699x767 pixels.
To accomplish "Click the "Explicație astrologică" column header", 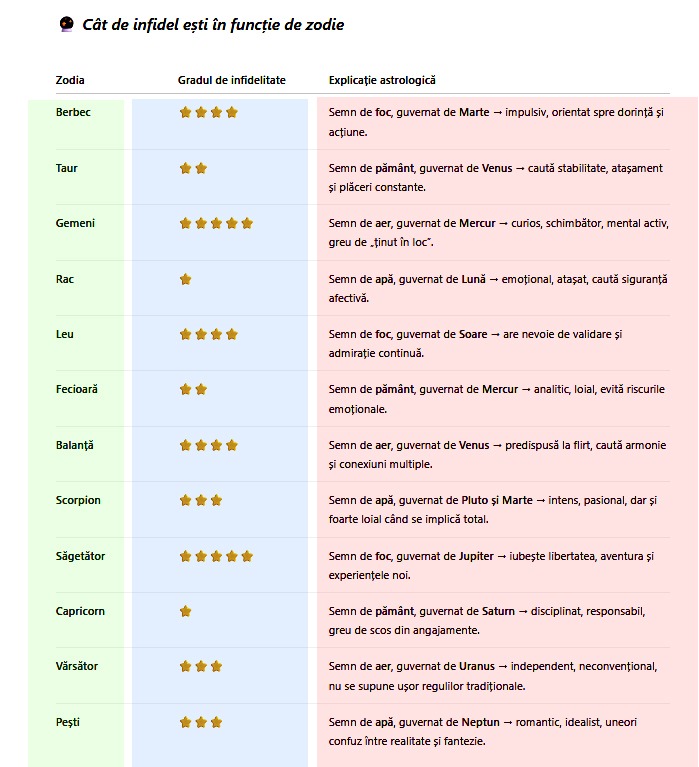I will pyautogui.click(x=382, y=80).
